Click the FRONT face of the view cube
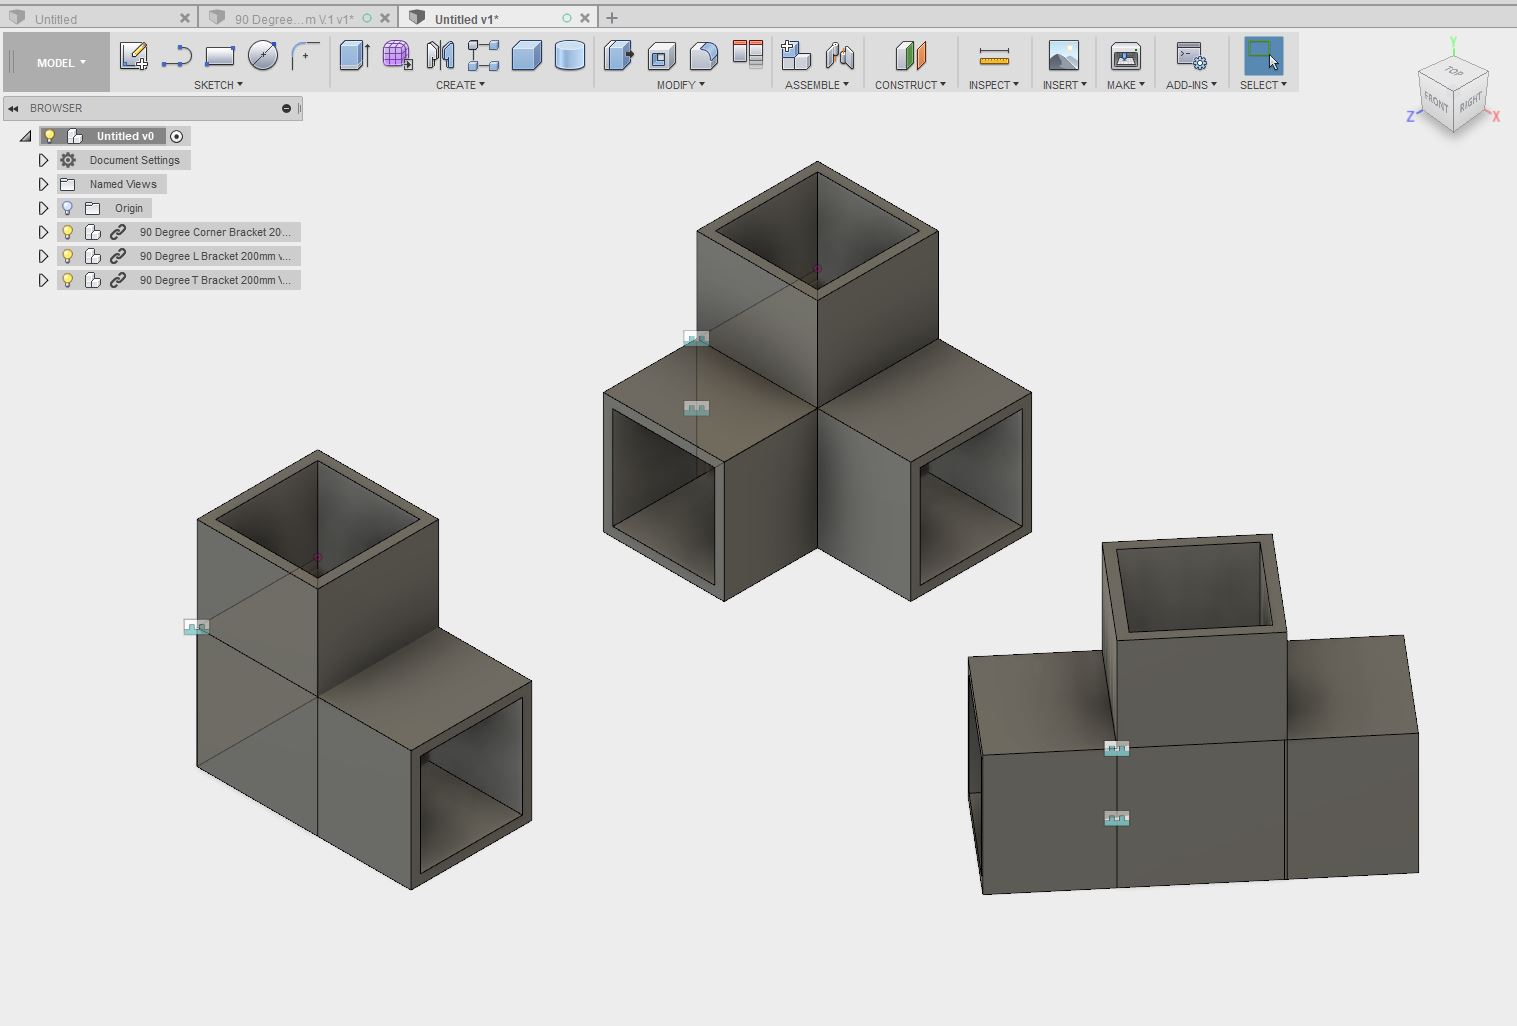 pos(1435,103)
